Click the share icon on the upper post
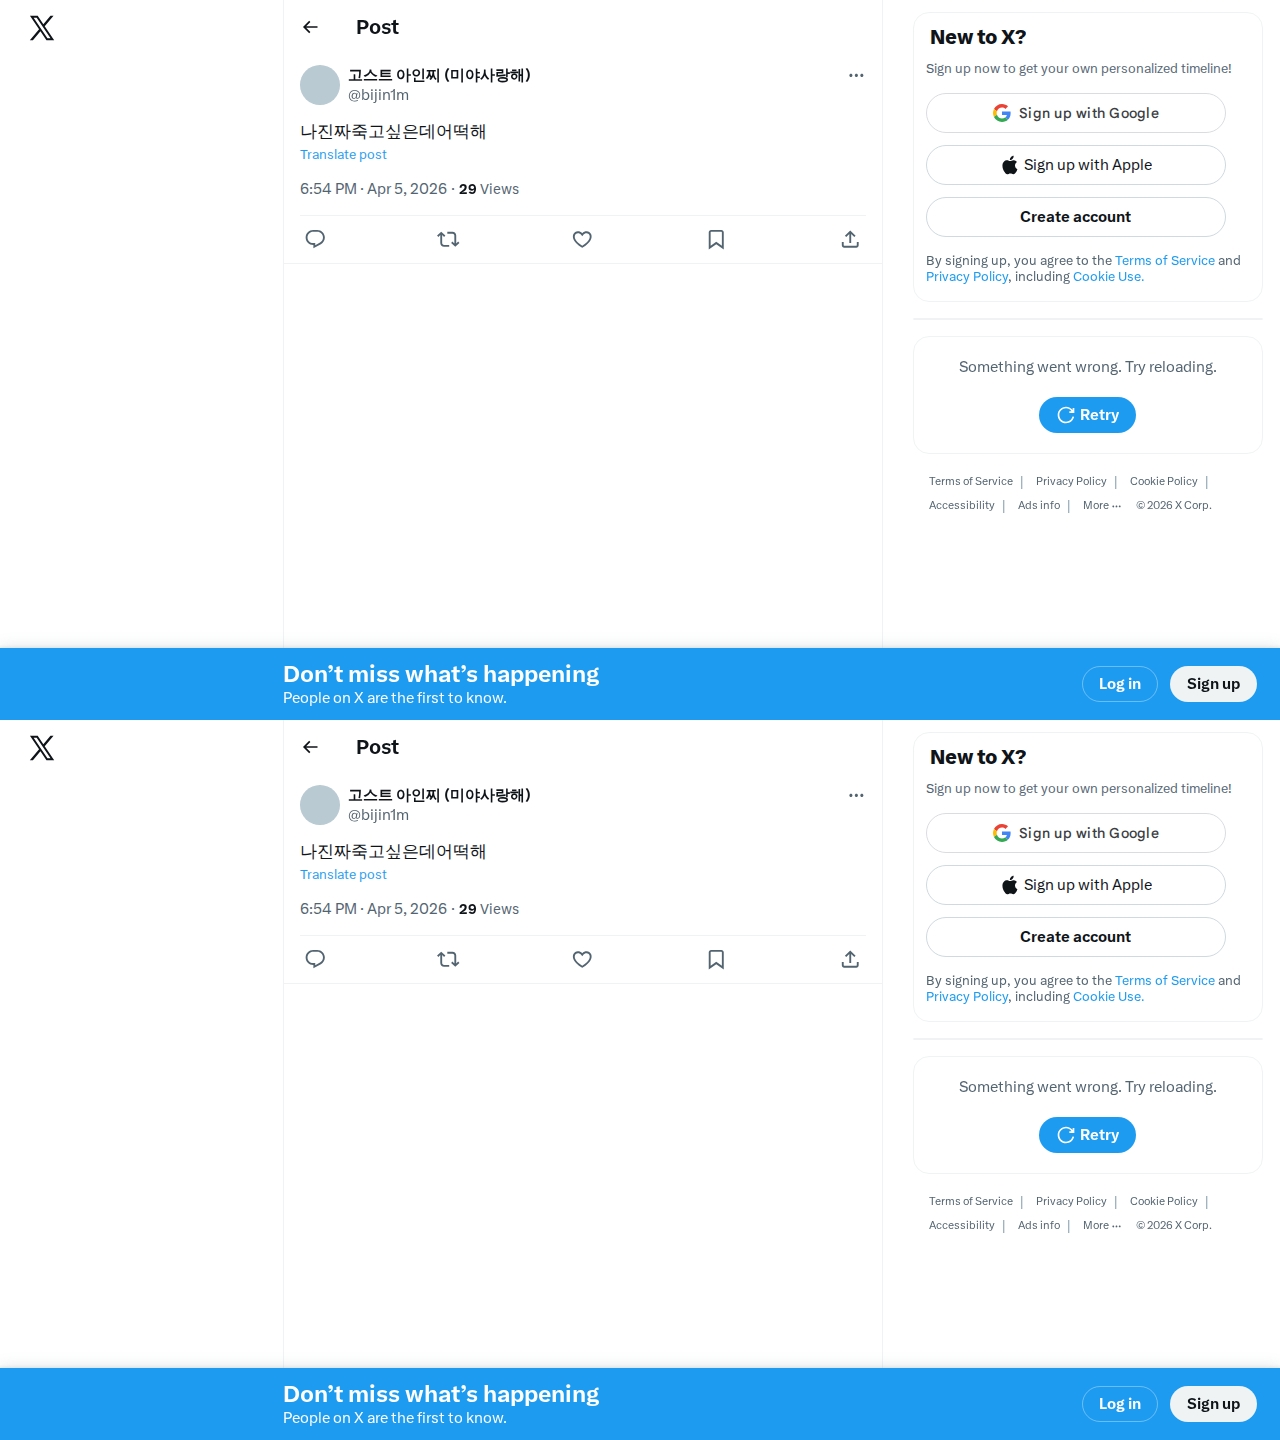The height and width of the screenshot is (1440, 1280). click(x=850, y=239)
